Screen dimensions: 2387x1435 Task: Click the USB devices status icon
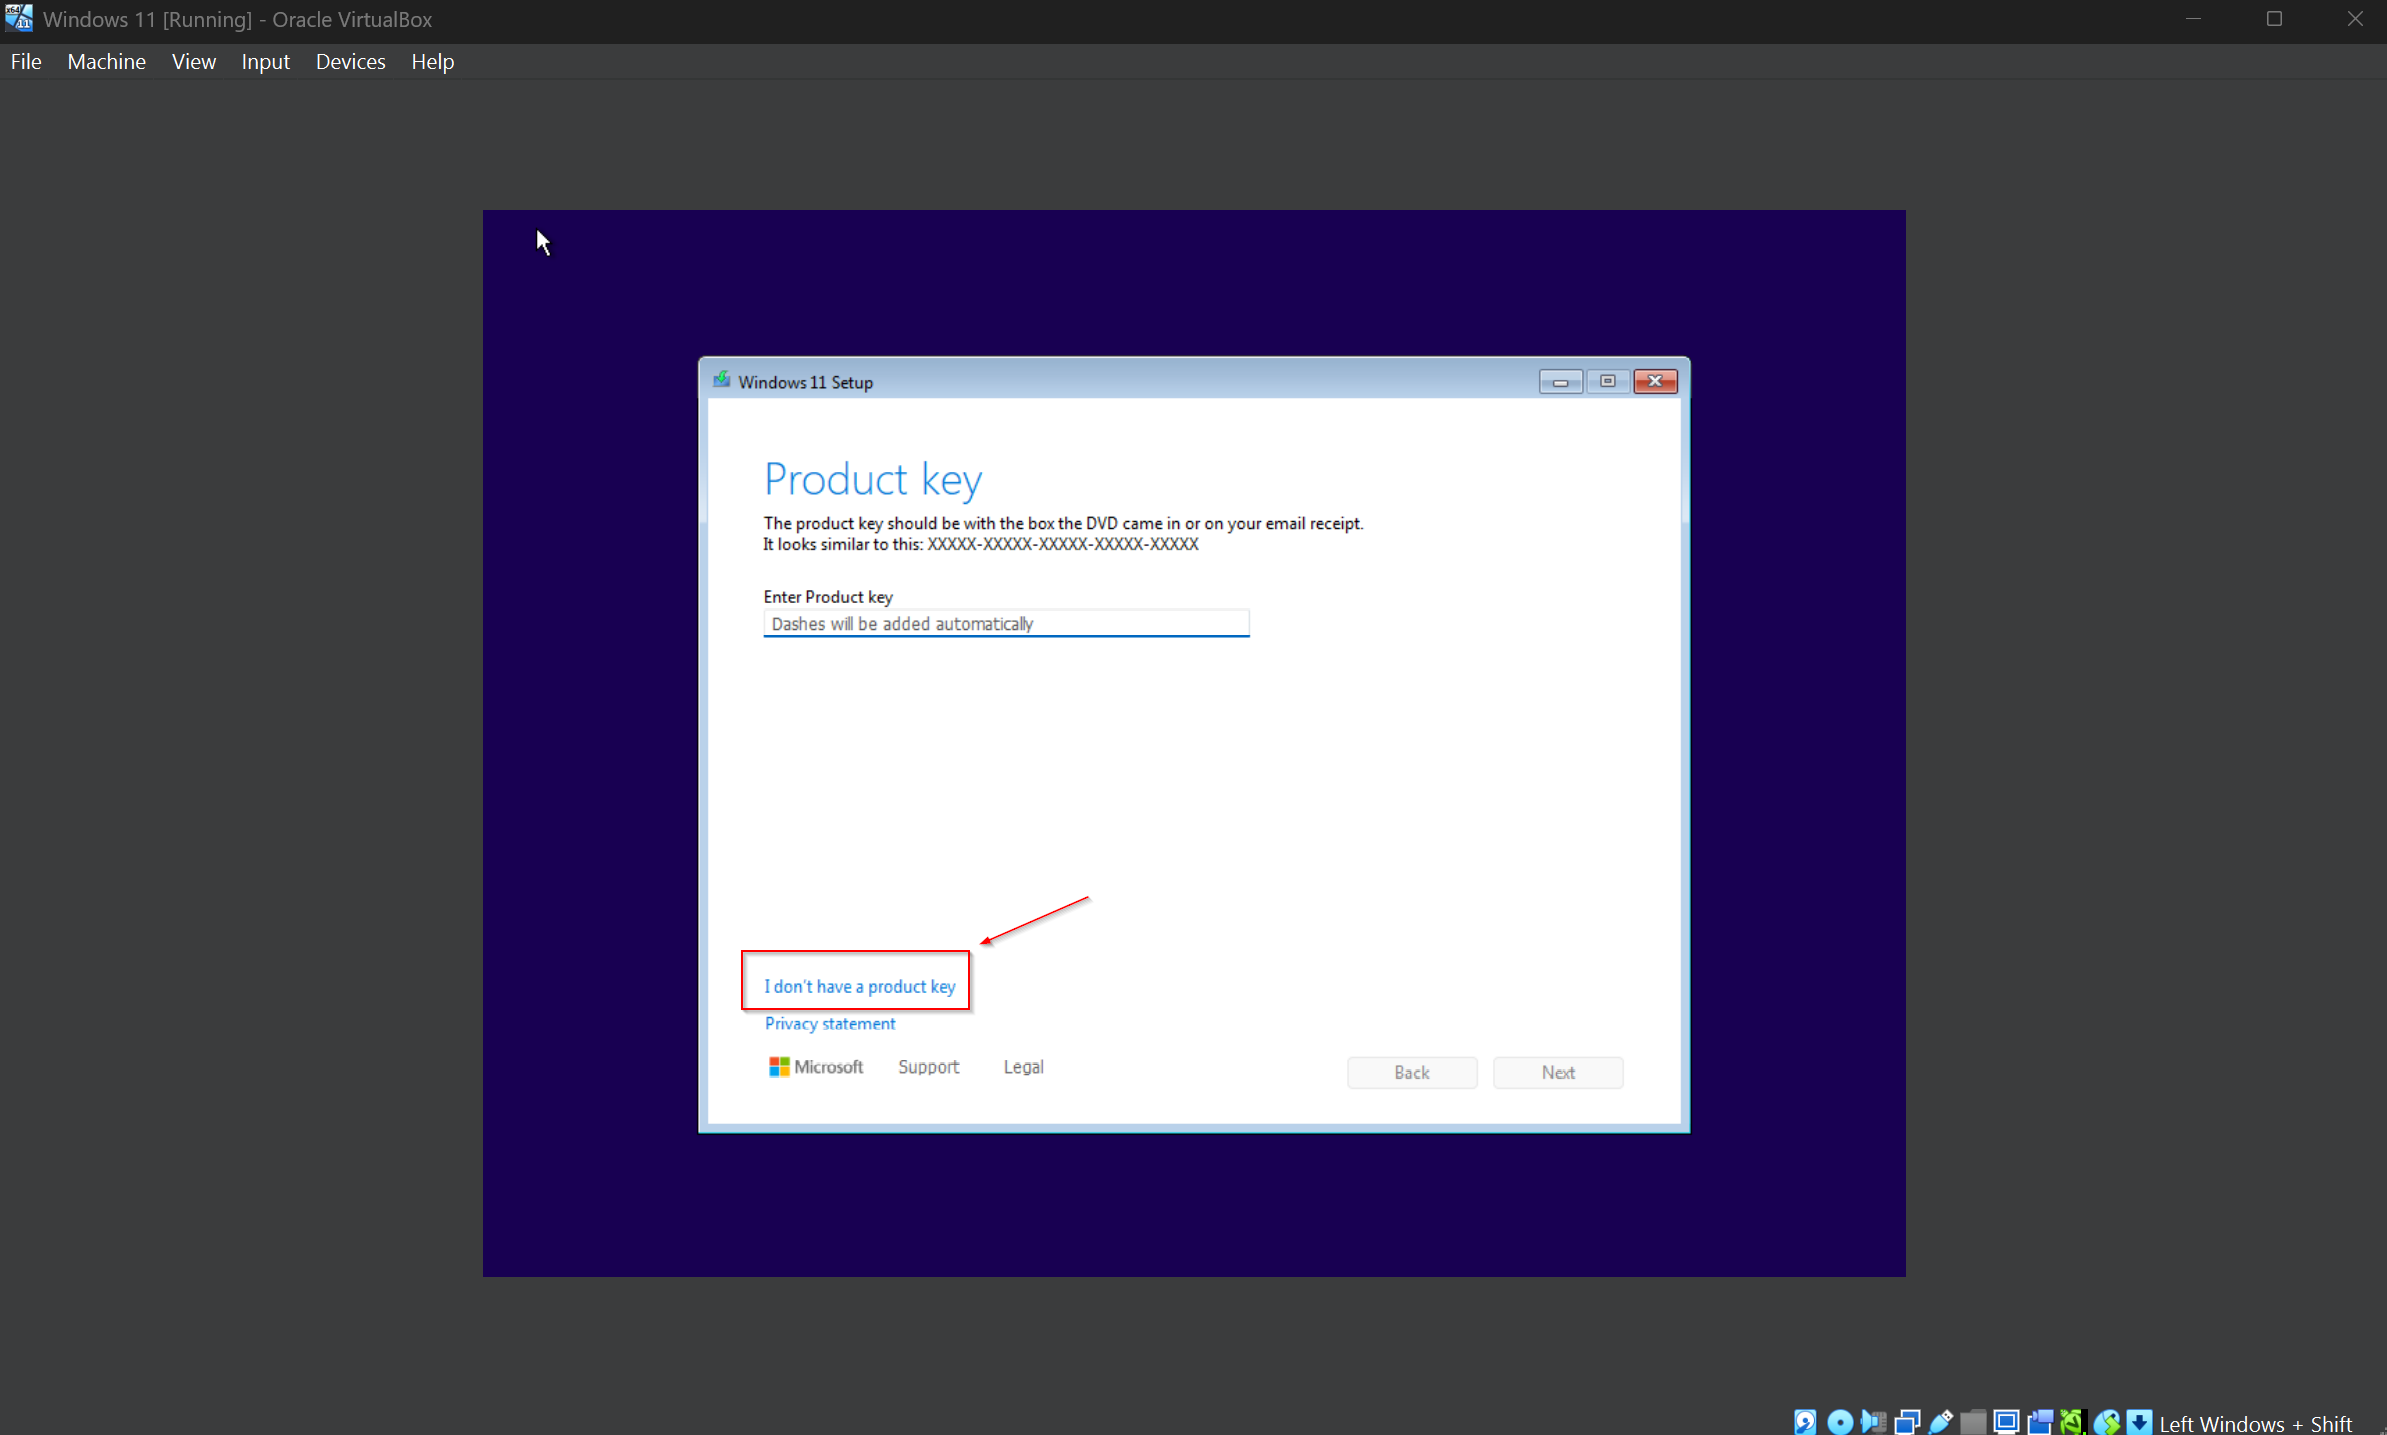[1941, 1422]
